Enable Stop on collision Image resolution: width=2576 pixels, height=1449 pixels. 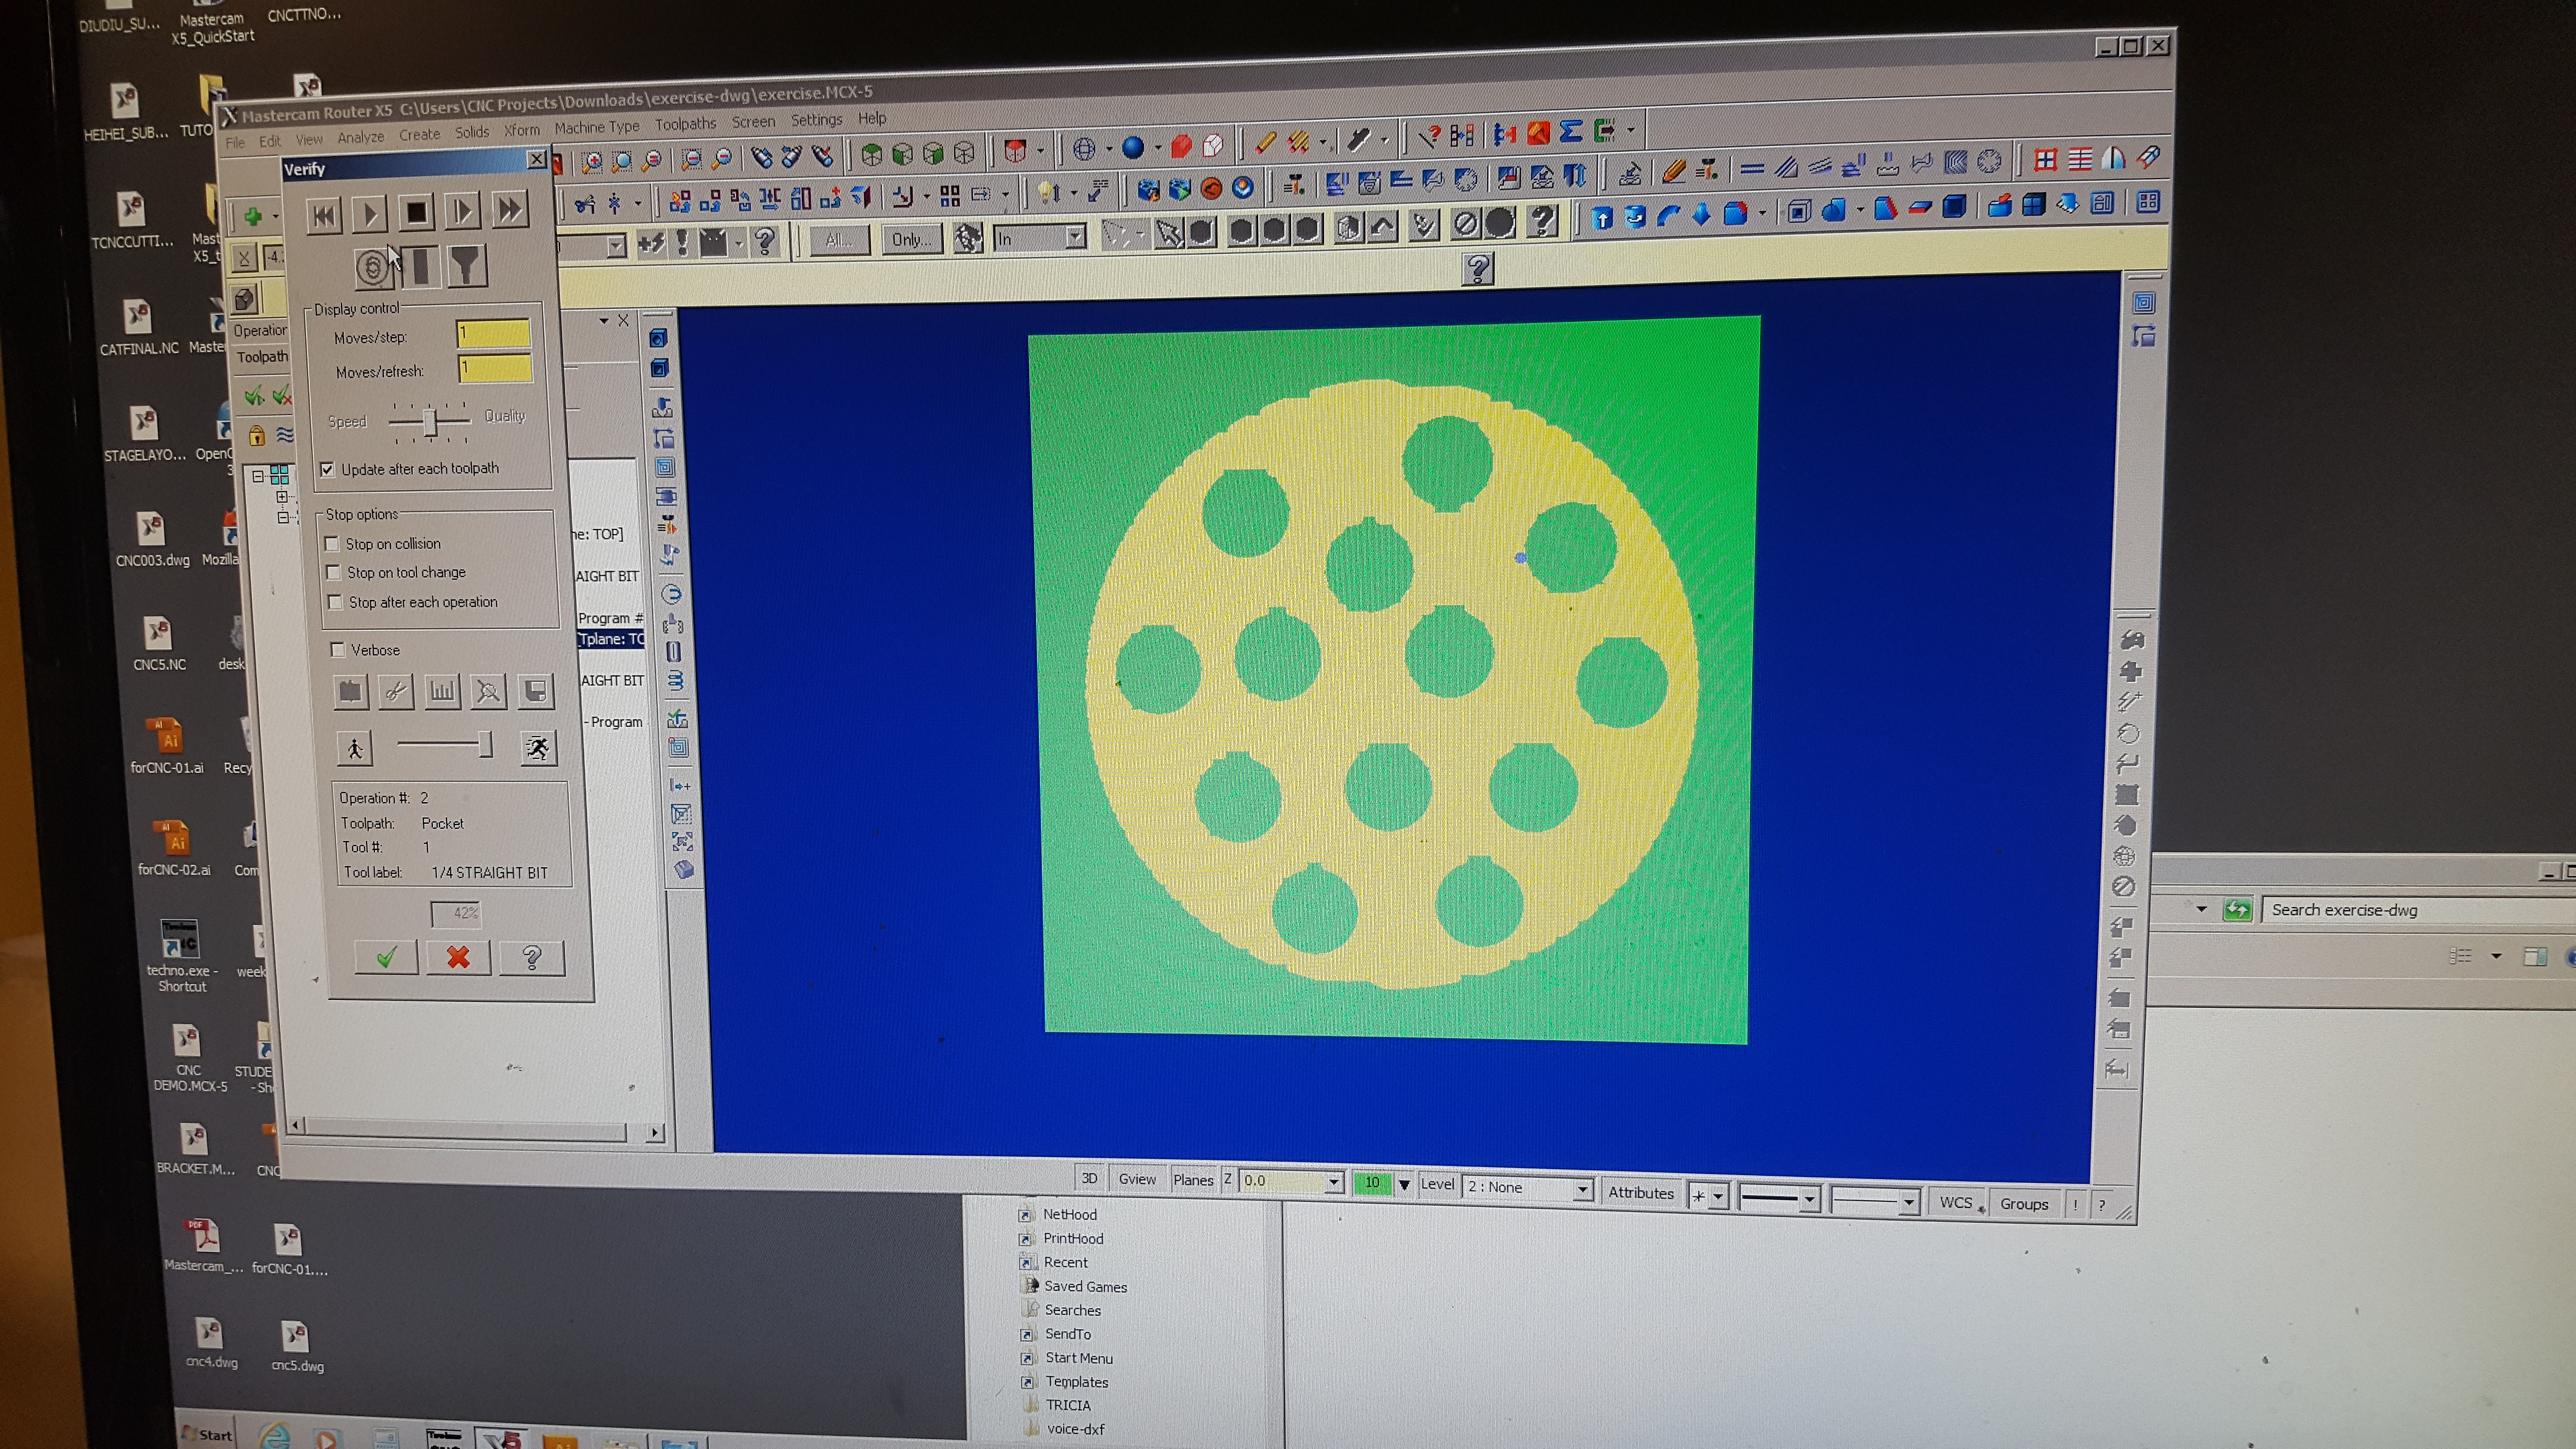tap(332, 544)
